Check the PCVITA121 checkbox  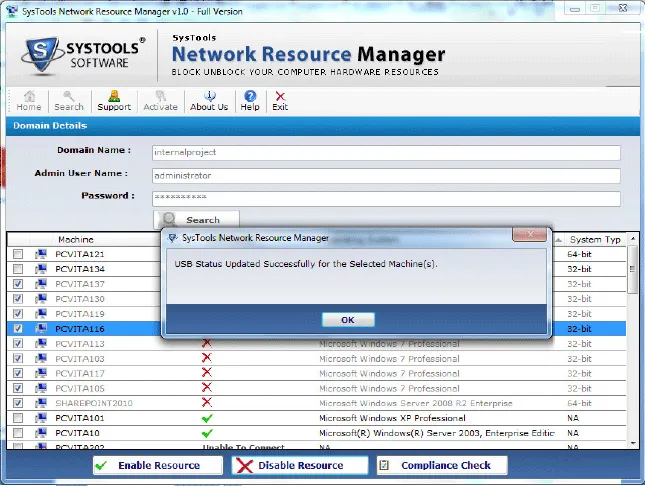[18, 254]
